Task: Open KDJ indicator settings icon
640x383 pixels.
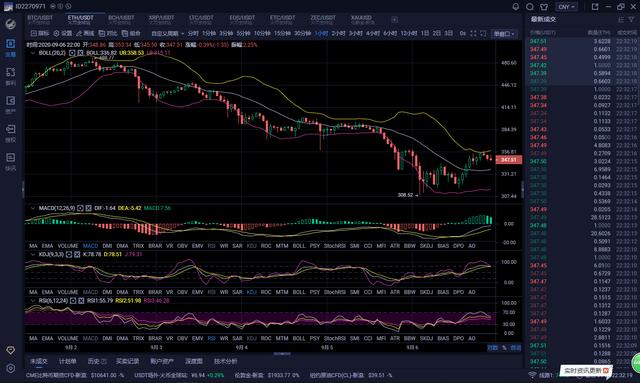Action: click(x=69, y=254)
